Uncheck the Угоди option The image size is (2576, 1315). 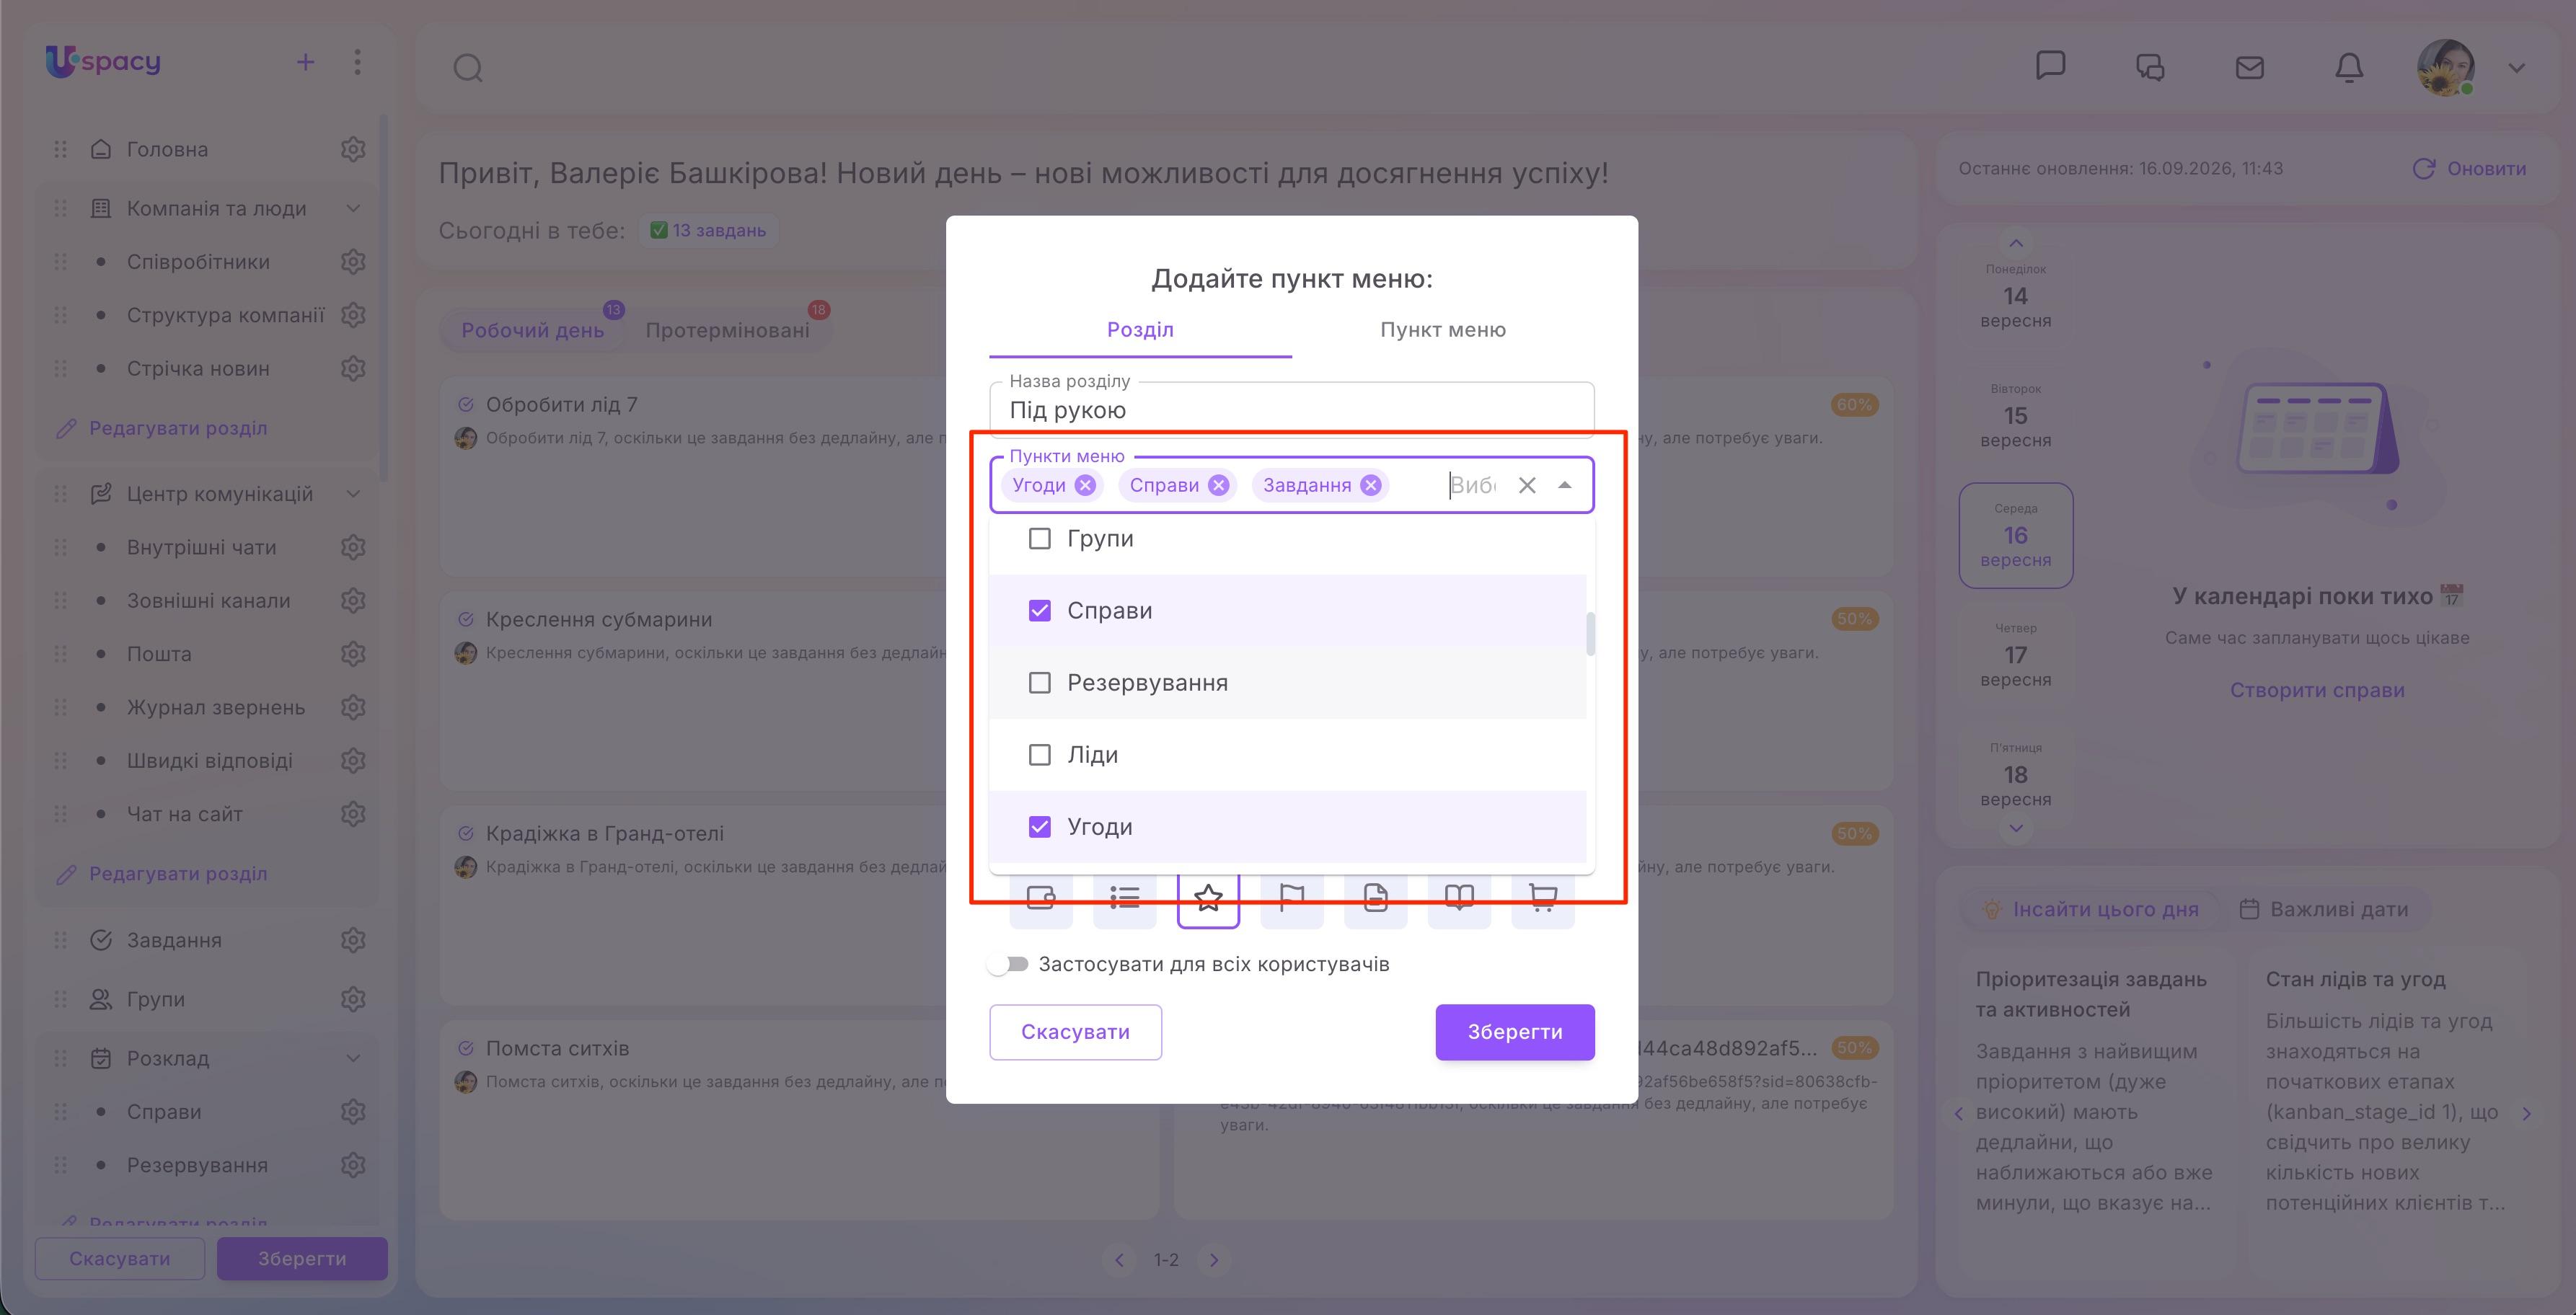click(1040, 827)
